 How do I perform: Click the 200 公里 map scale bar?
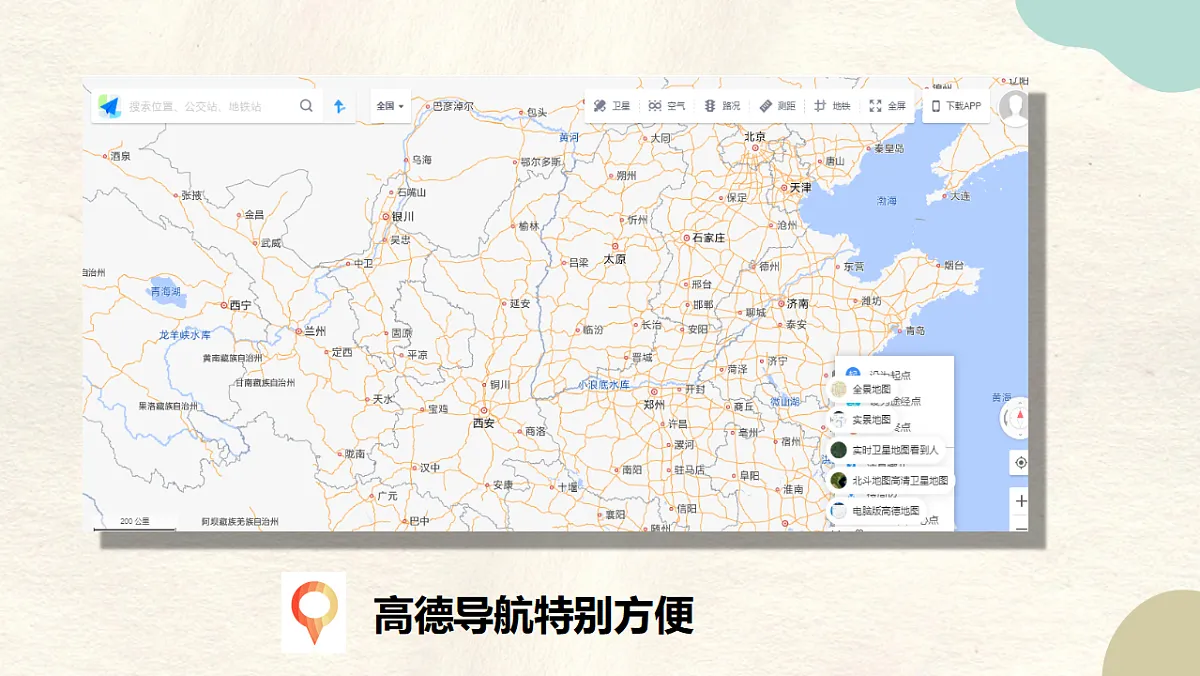pos(135,524)
